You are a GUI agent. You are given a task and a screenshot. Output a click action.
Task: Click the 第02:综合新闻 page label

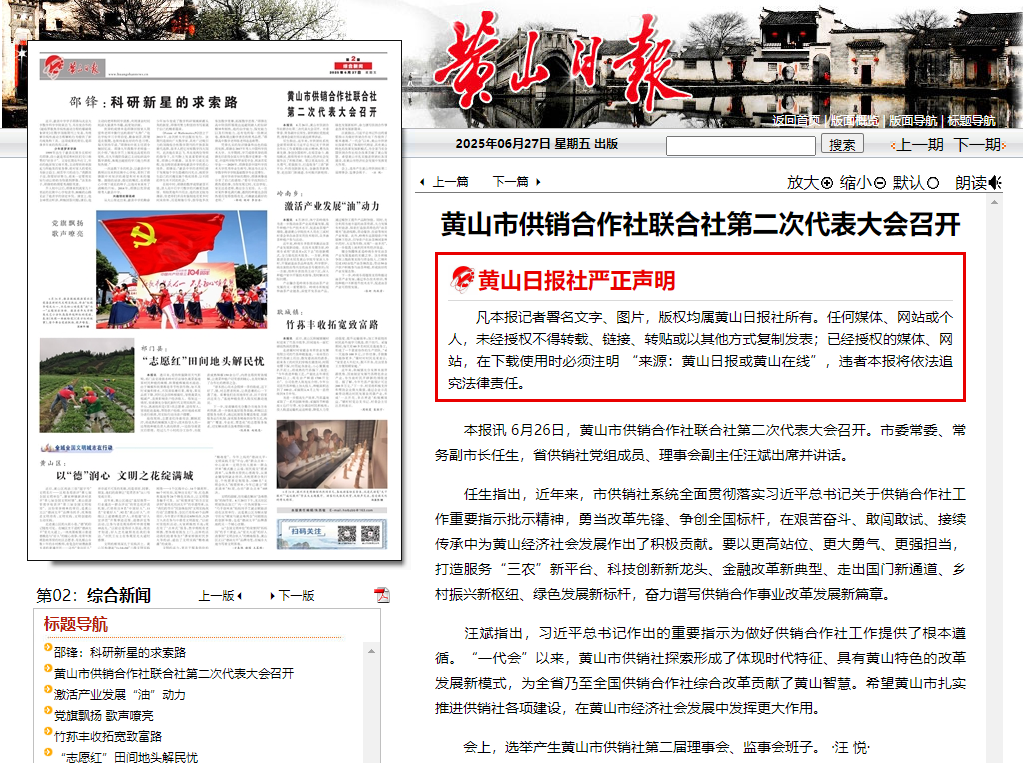pos(93,595)
